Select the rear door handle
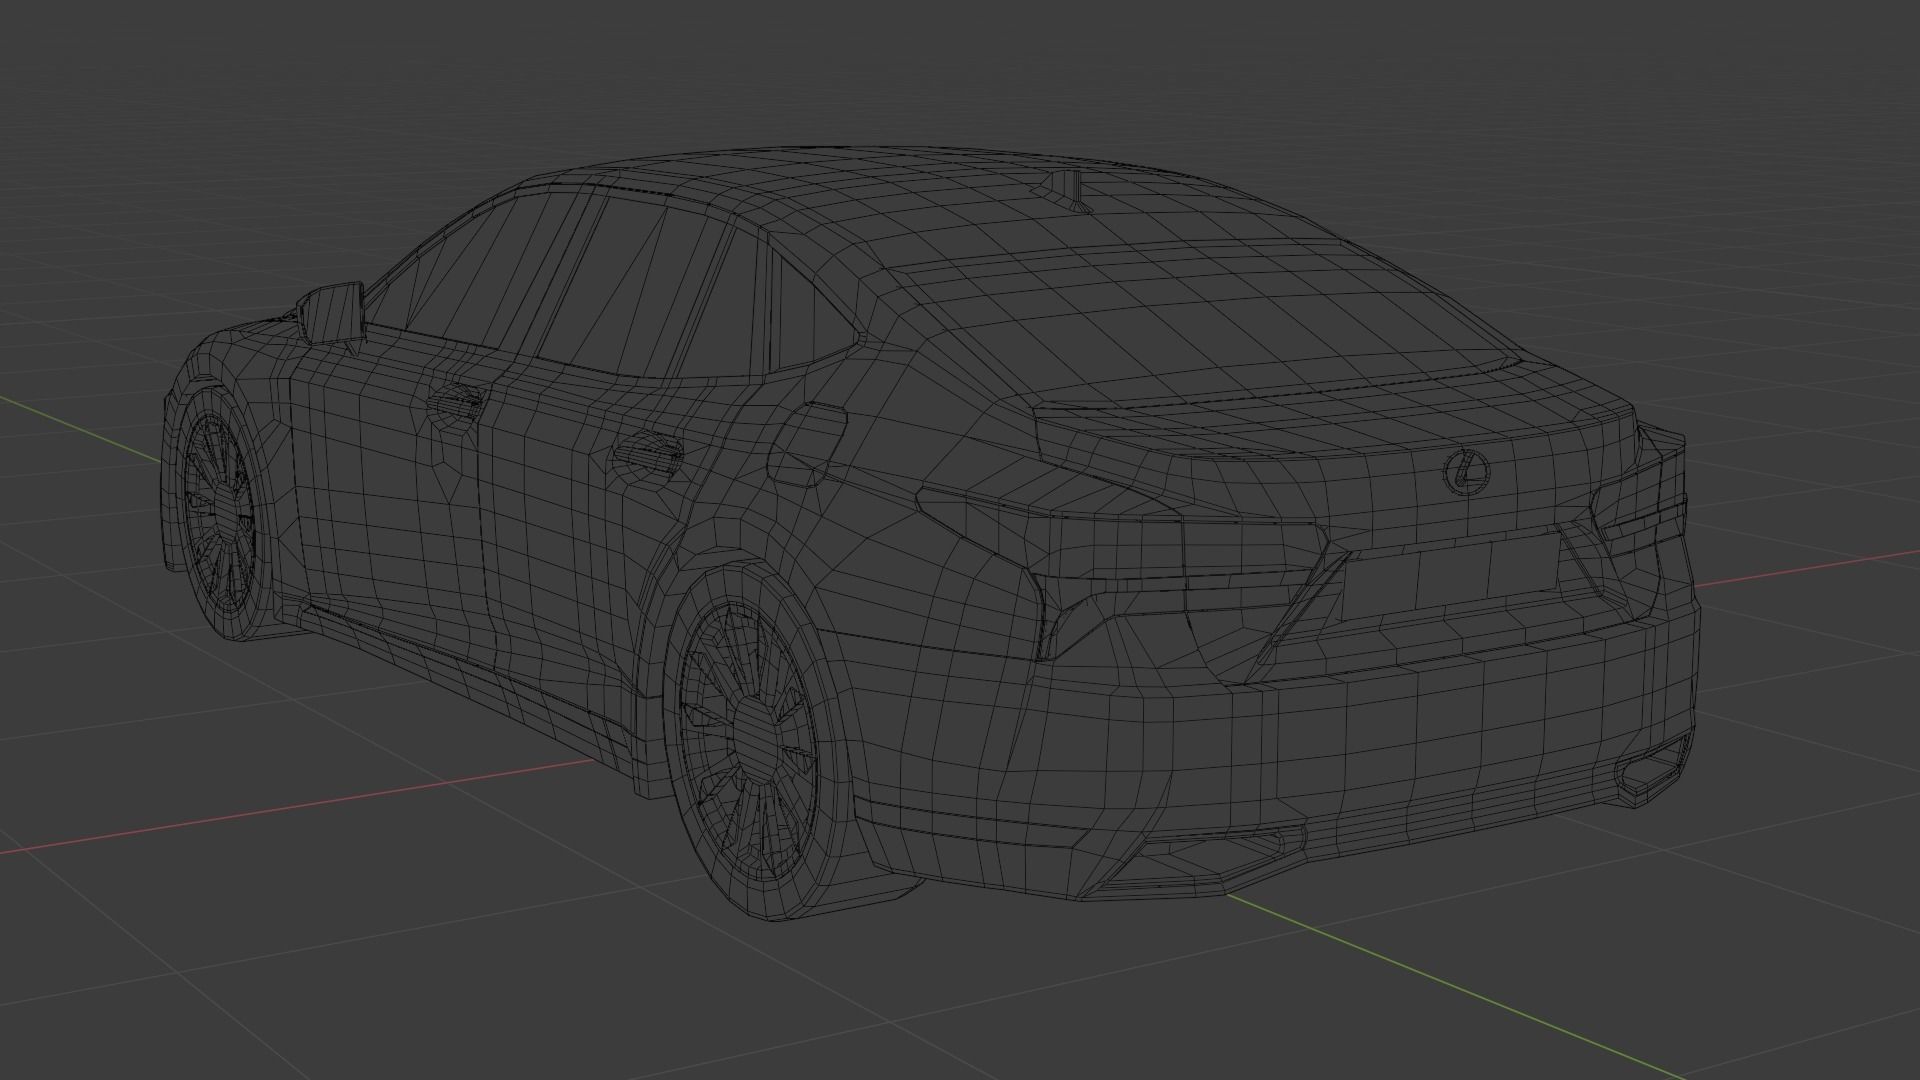This screenshot has width=1920, height=1080. pyautogui.click(x=647, y=456)
